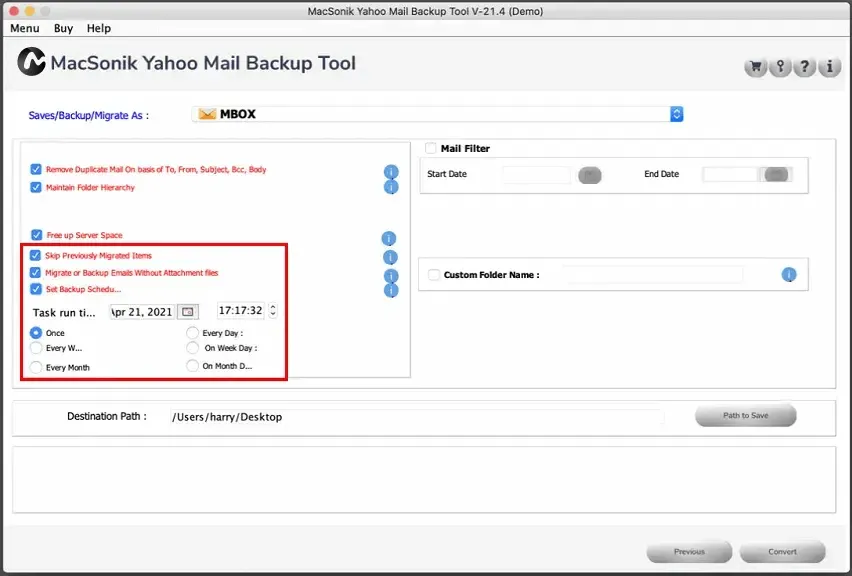
Task: Disable Free up Server Space checkbox
Action: (36, 235)
